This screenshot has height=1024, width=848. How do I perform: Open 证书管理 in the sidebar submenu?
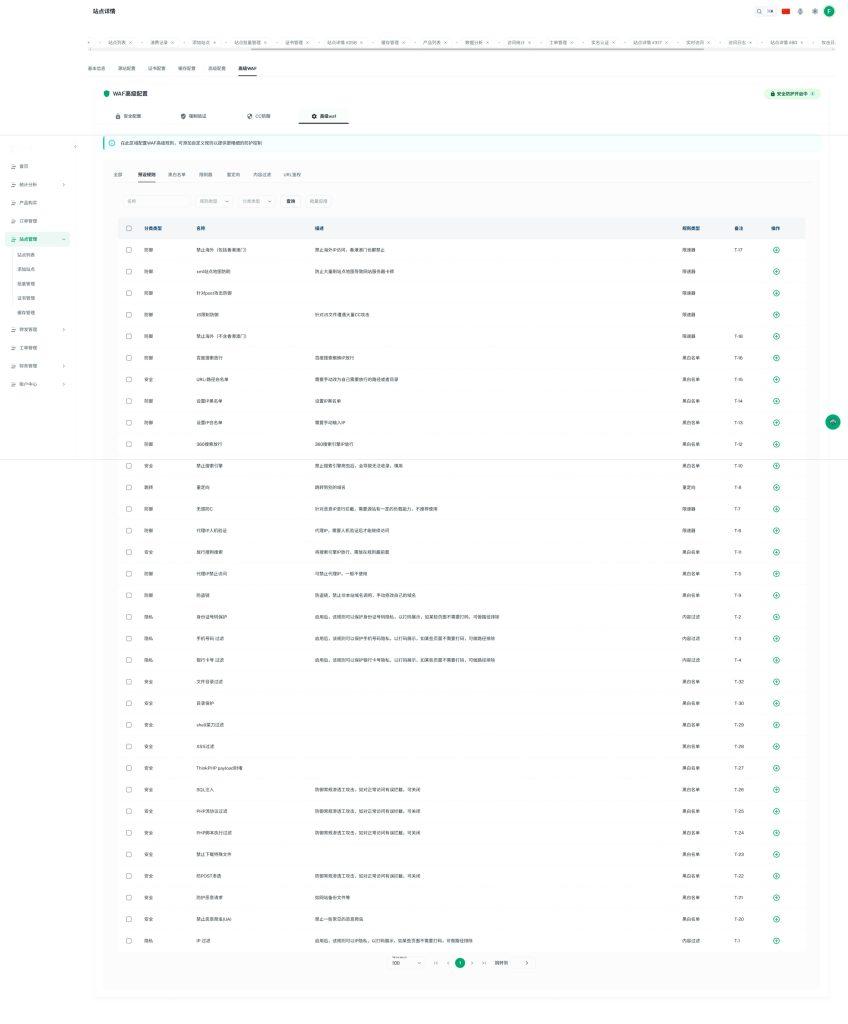(27, 298)
